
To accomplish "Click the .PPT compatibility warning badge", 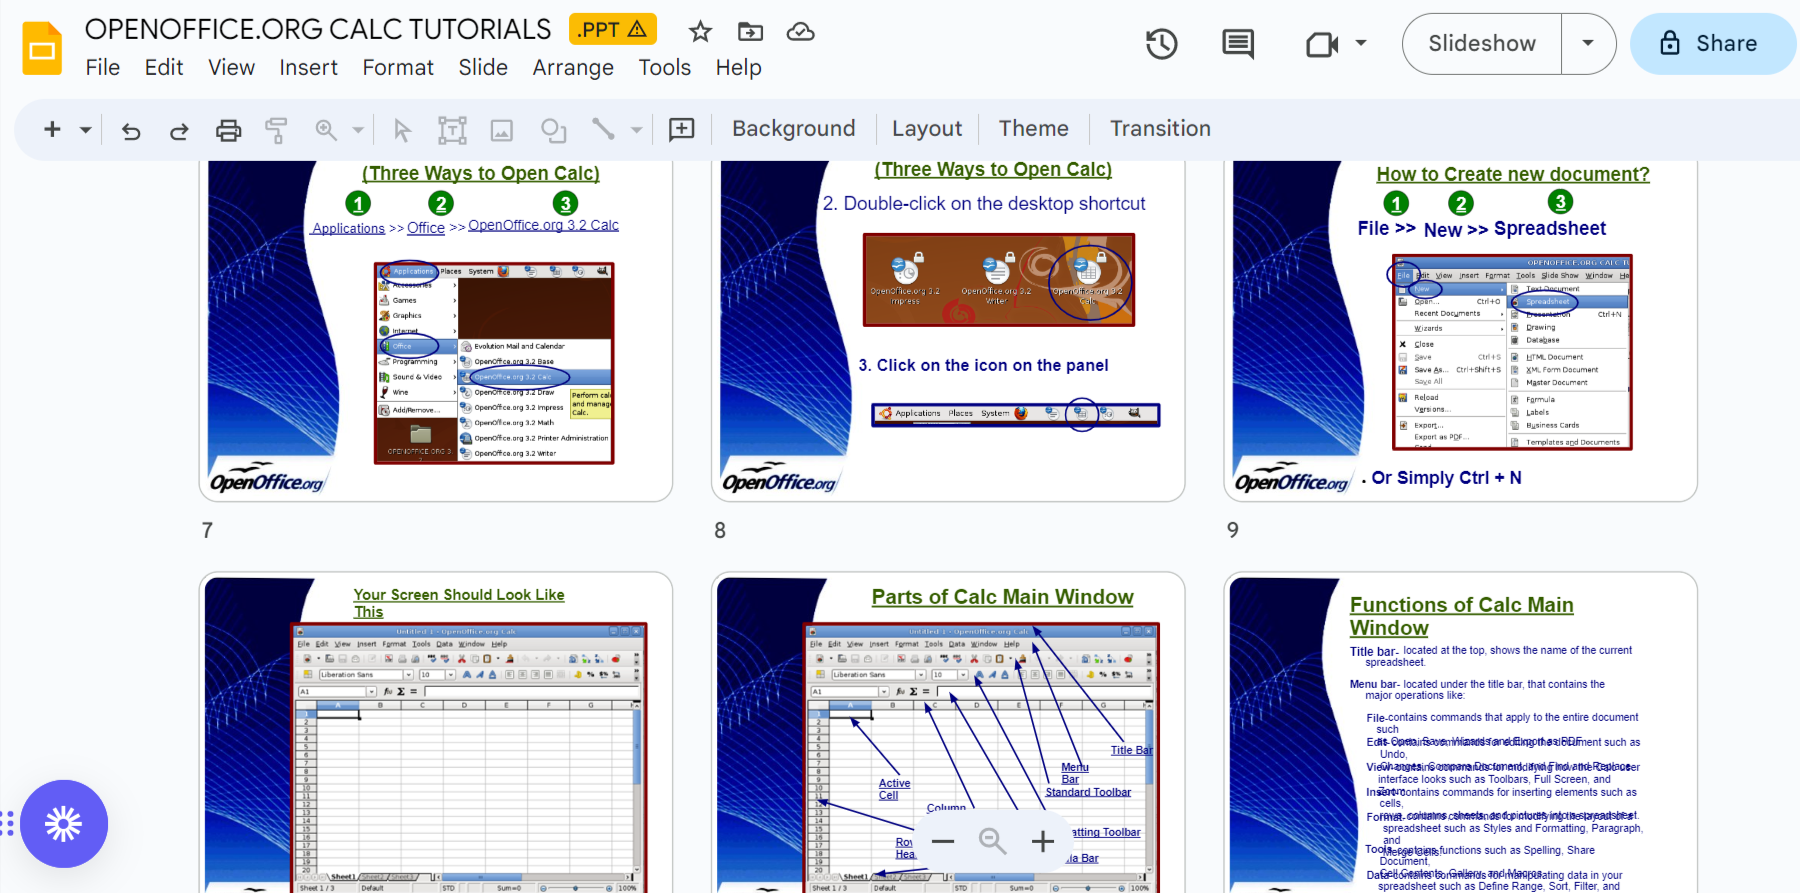I will coord(613,30).
